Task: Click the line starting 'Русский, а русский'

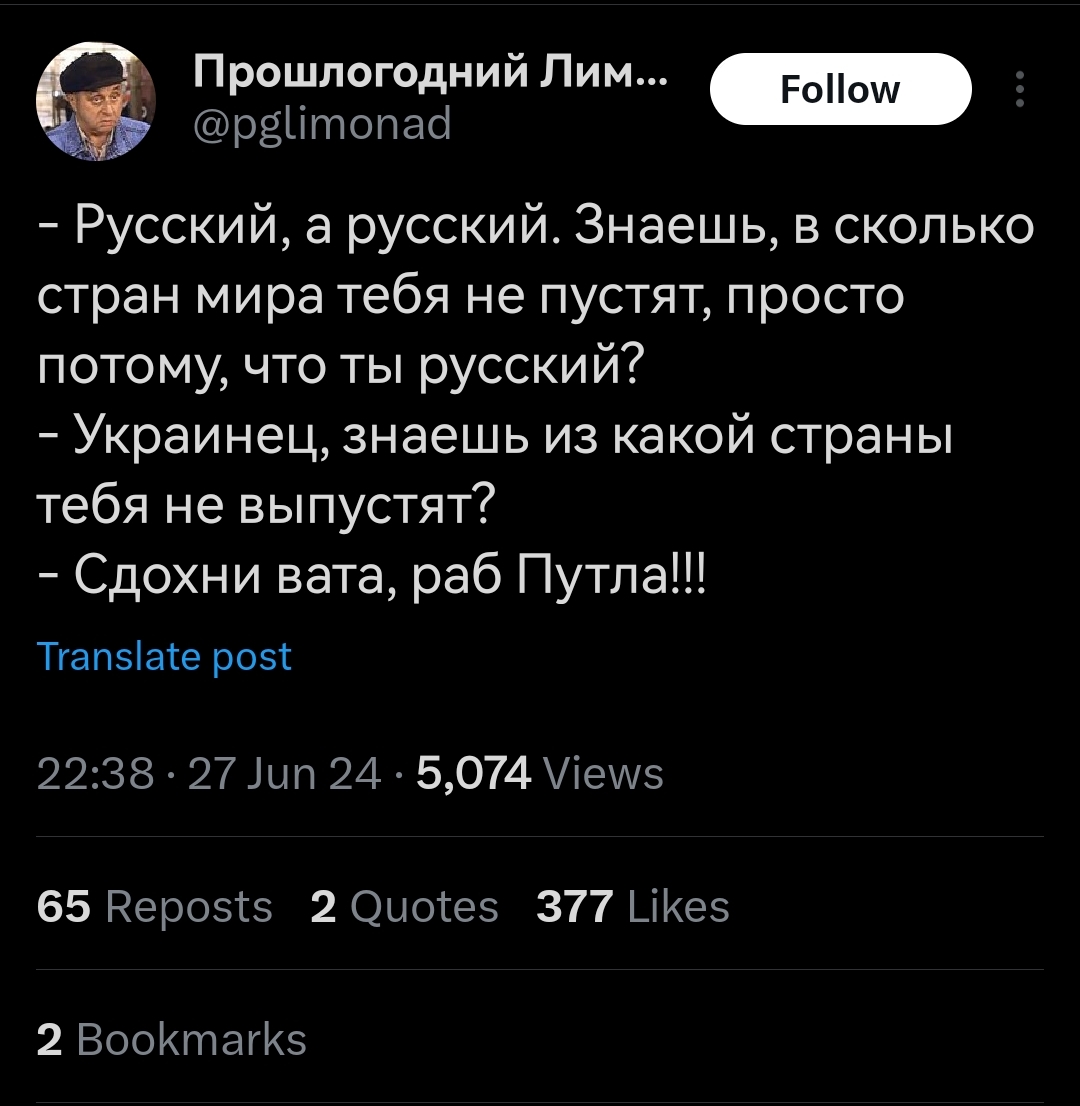Action: click(x=536, y=227)
